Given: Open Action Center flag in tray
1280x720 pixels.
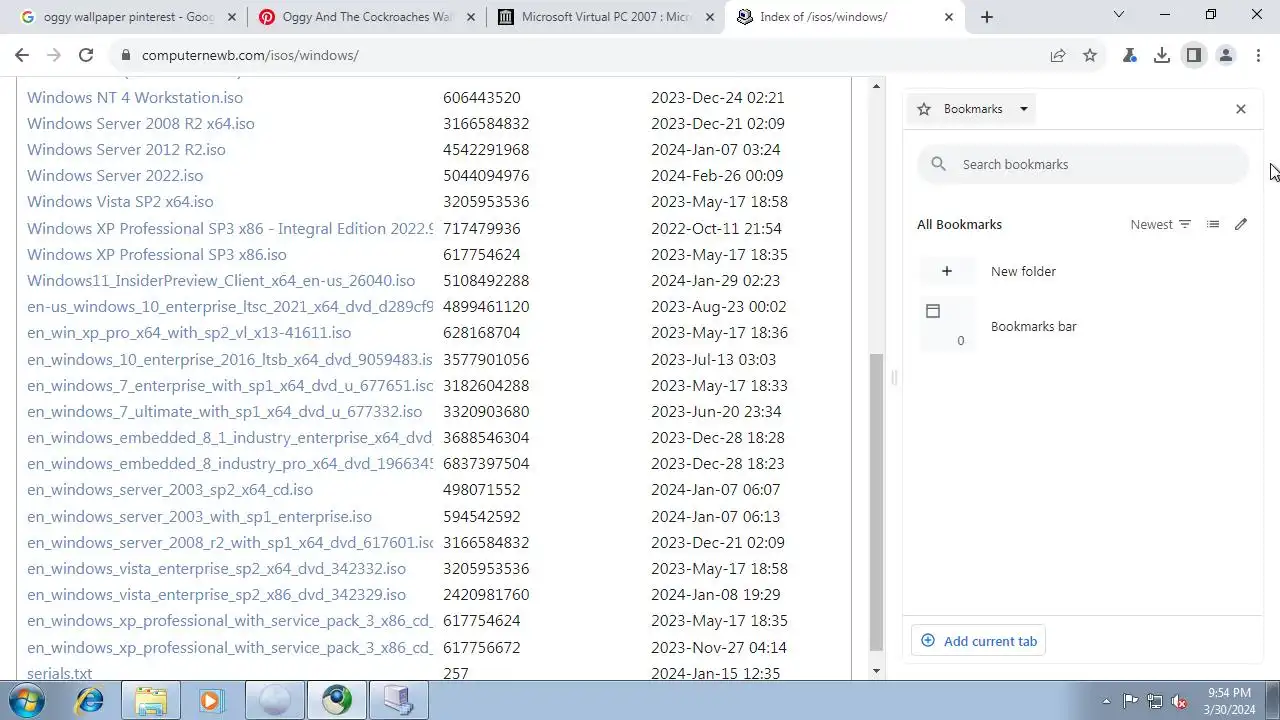Looking at the screenshot, I should 1130,701.
